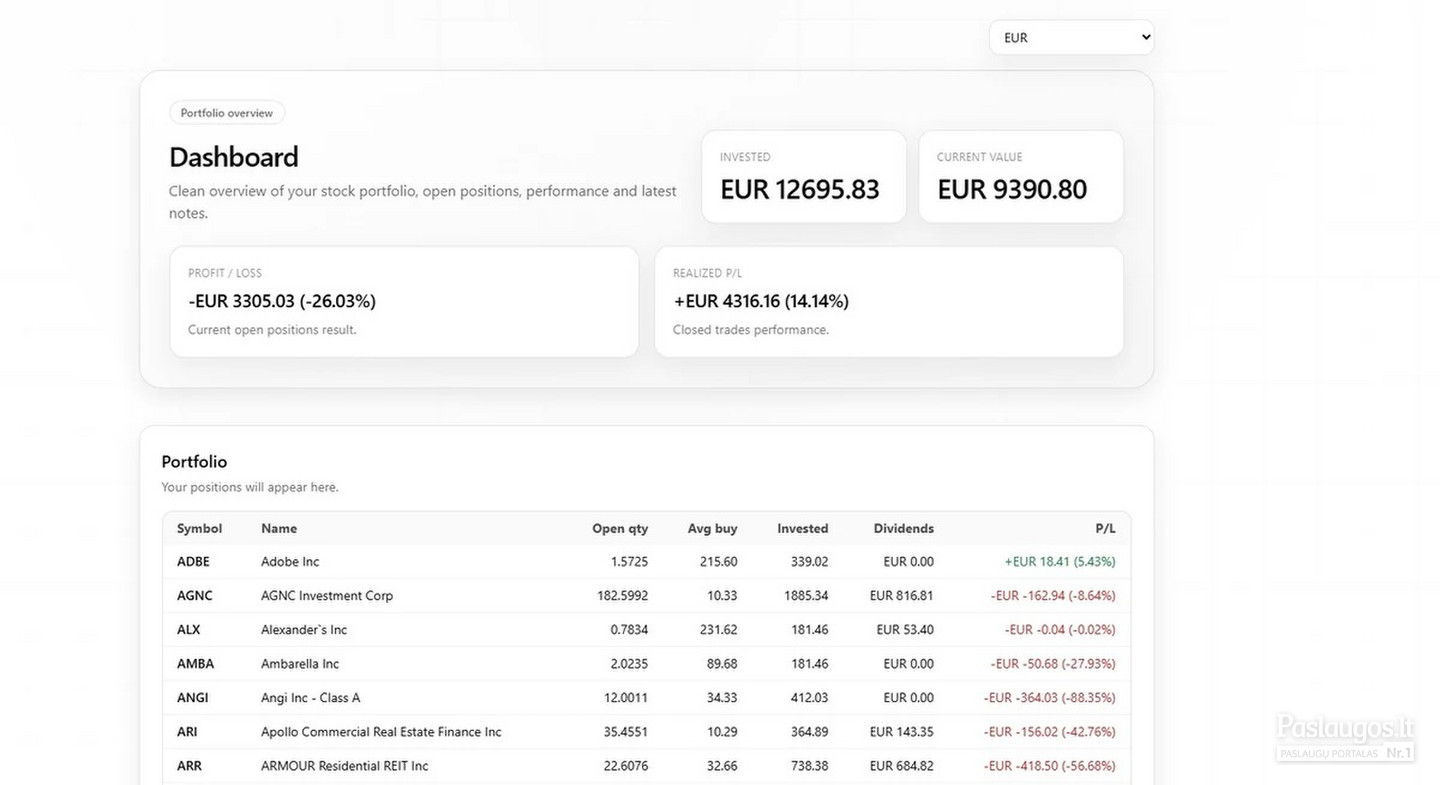This screenshot has width=1440, height=785.
Task: Open Apollo Commercial Real Estate Finance row
Action: pyautogui.click(x=647, y=732)
